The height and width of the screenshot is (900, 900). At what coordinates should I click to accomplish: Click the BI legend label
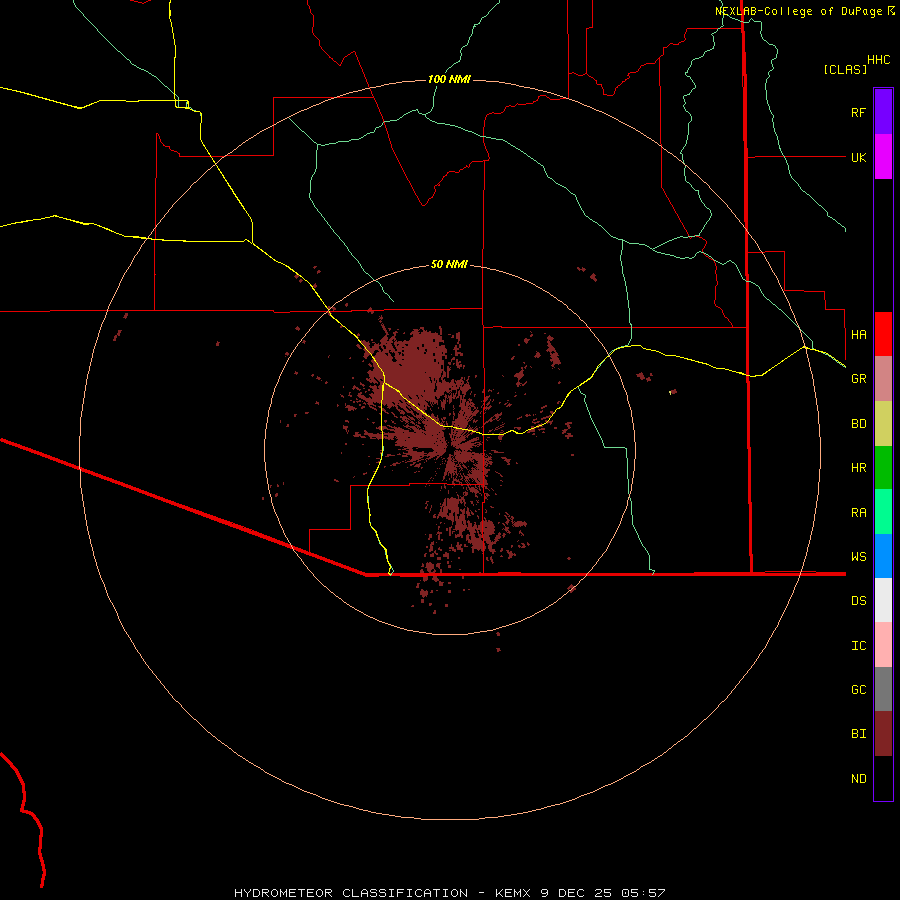coord(859,734)
